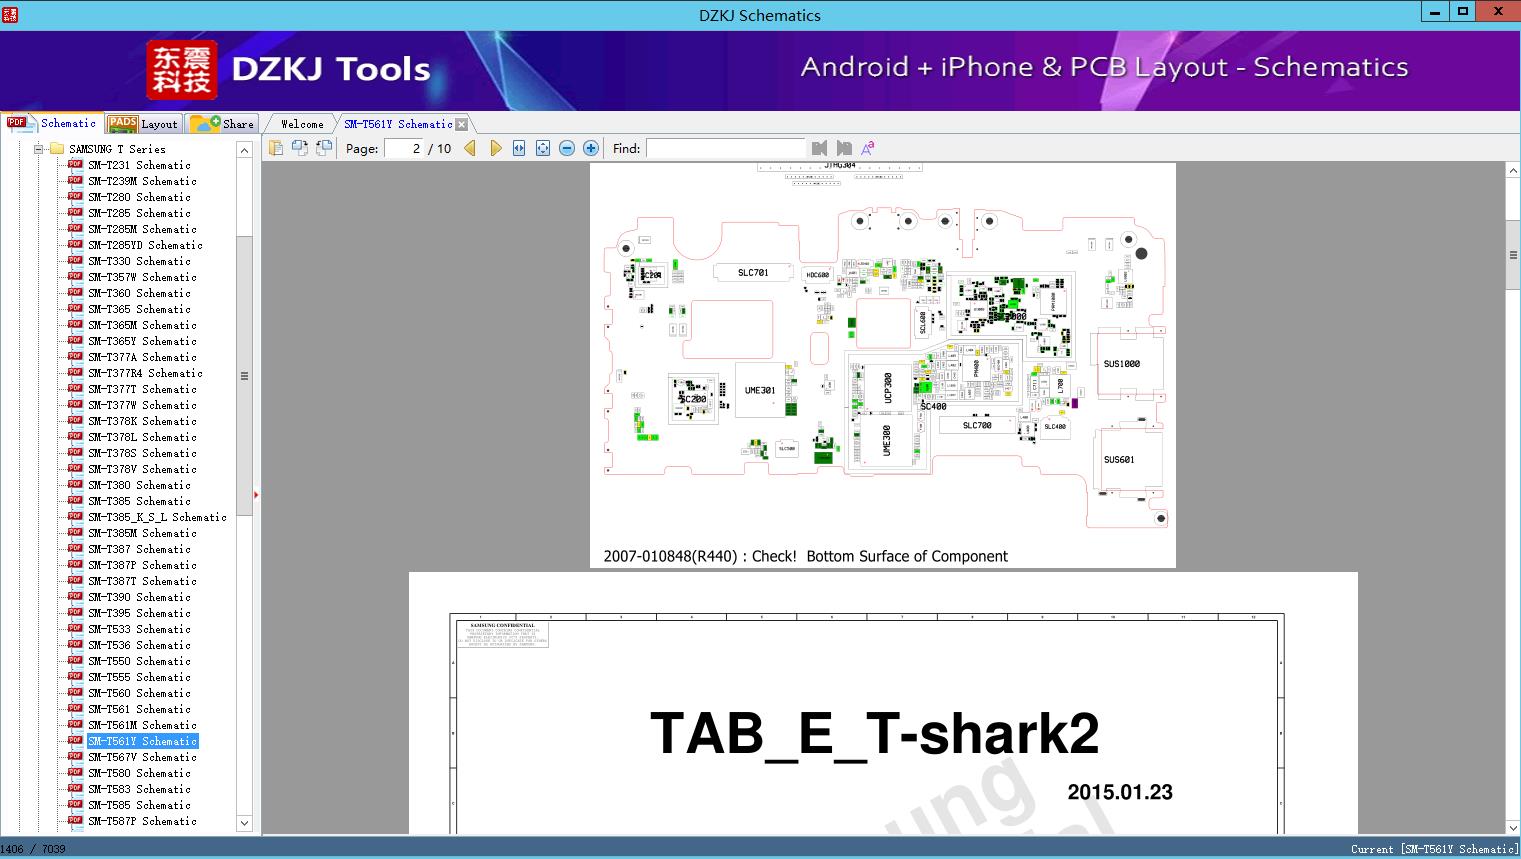Screen dimensions: 1521x859
Task: Toggle the bookmarks sidebar pane icon
Action: (x=276, y=148)
